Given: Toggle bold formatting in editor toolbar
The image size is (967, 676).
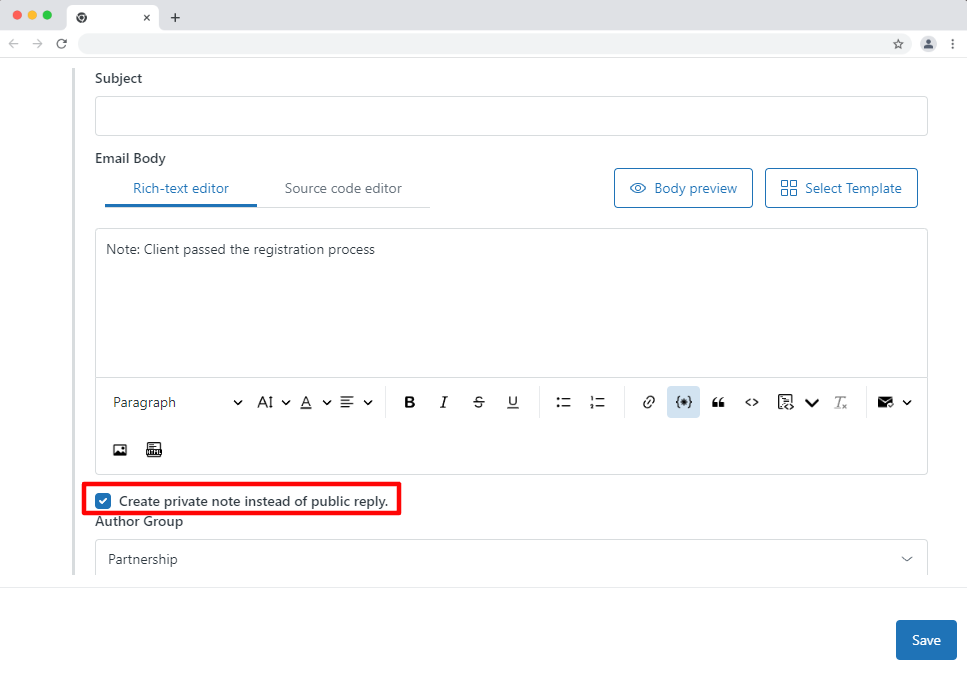Looking at the screenshot, I should point(409,402).
